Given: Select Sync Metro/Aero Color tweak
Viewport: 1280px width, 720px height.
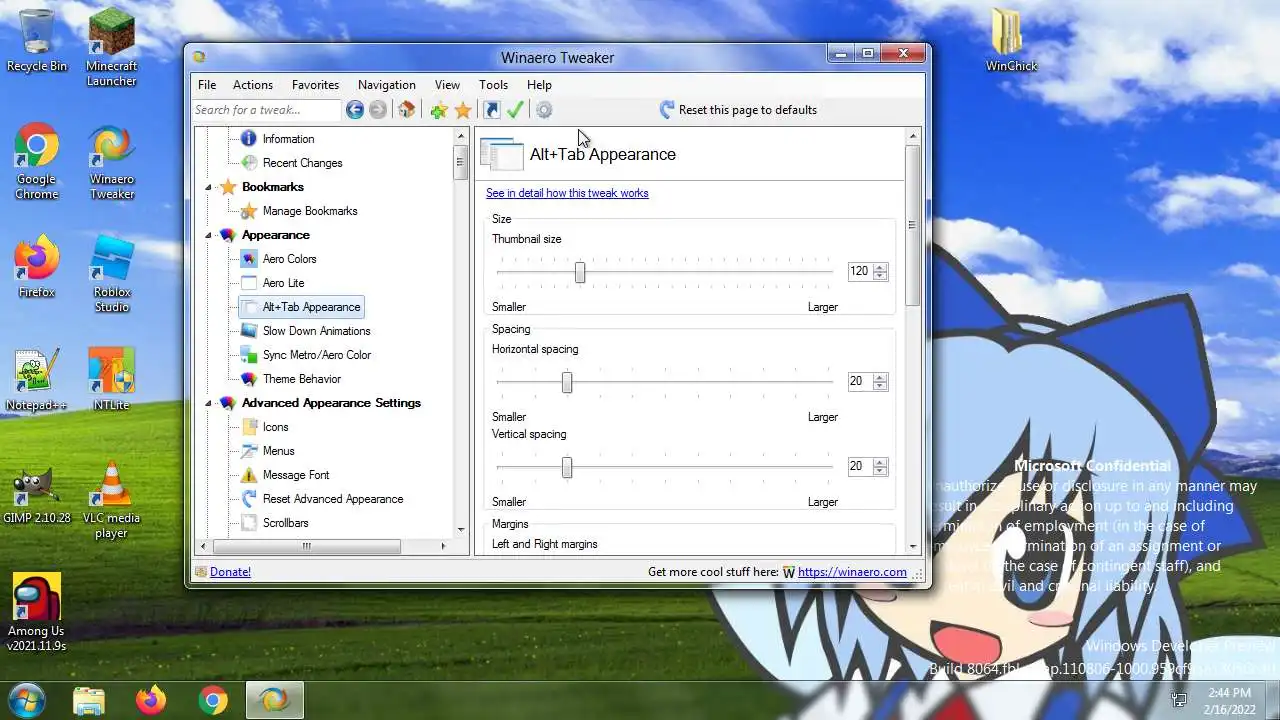Looking at the screenshot, I should 316,355.
